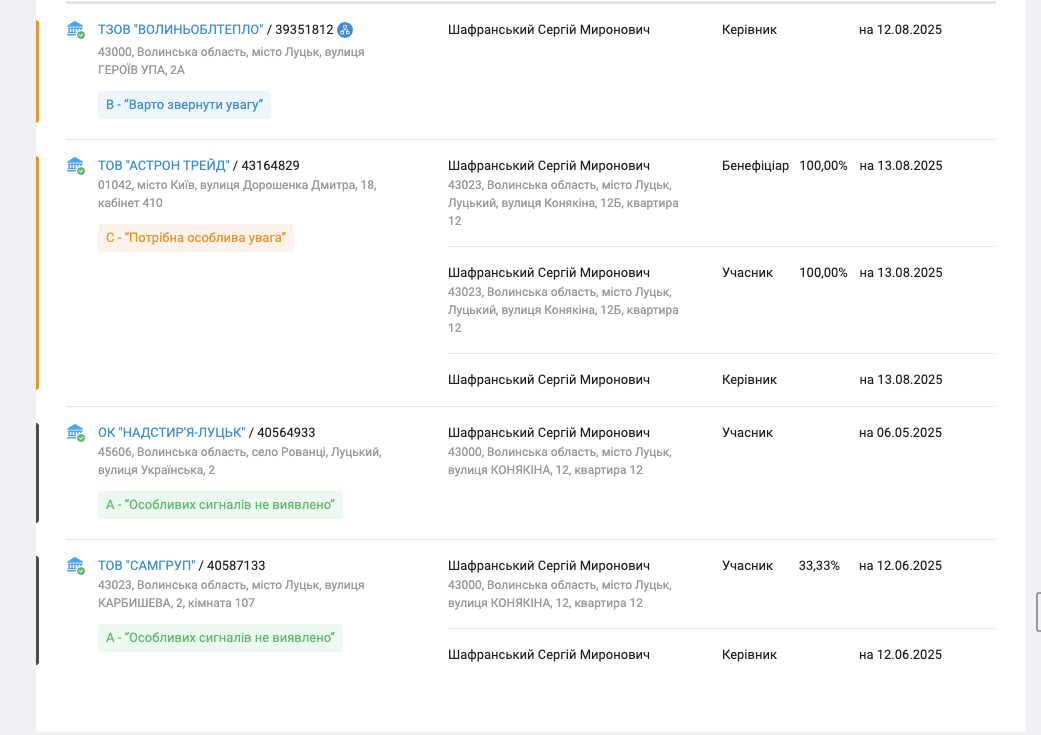
Task: Open the ТОВ "САМГРУП" company link
Action: tap(147, 566)
